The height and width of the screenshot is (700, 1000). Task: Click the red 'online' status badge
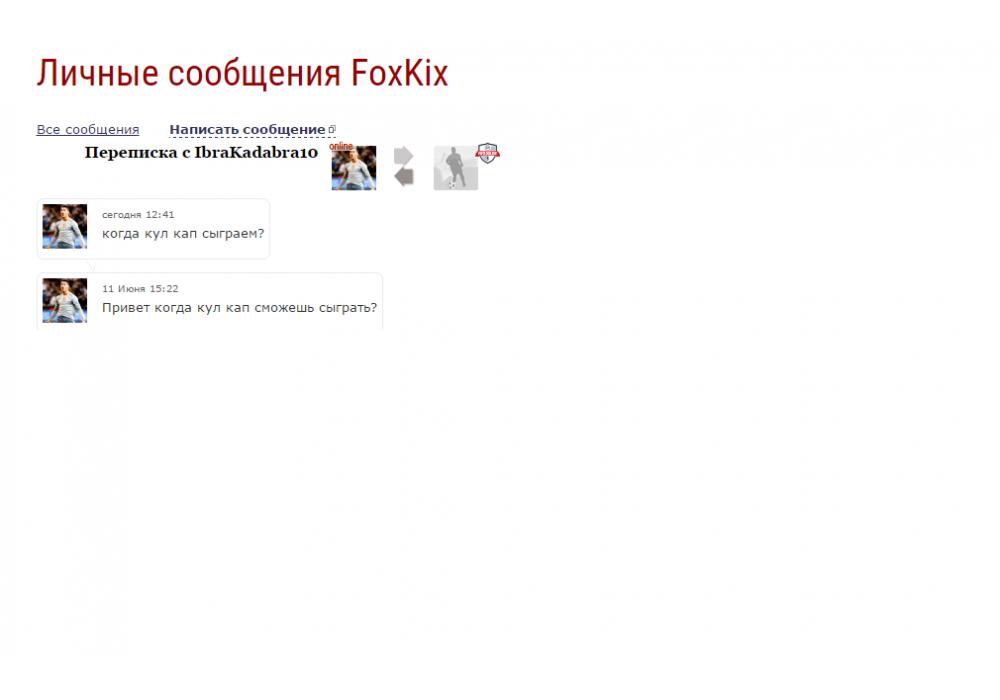(x=341, y=147)
